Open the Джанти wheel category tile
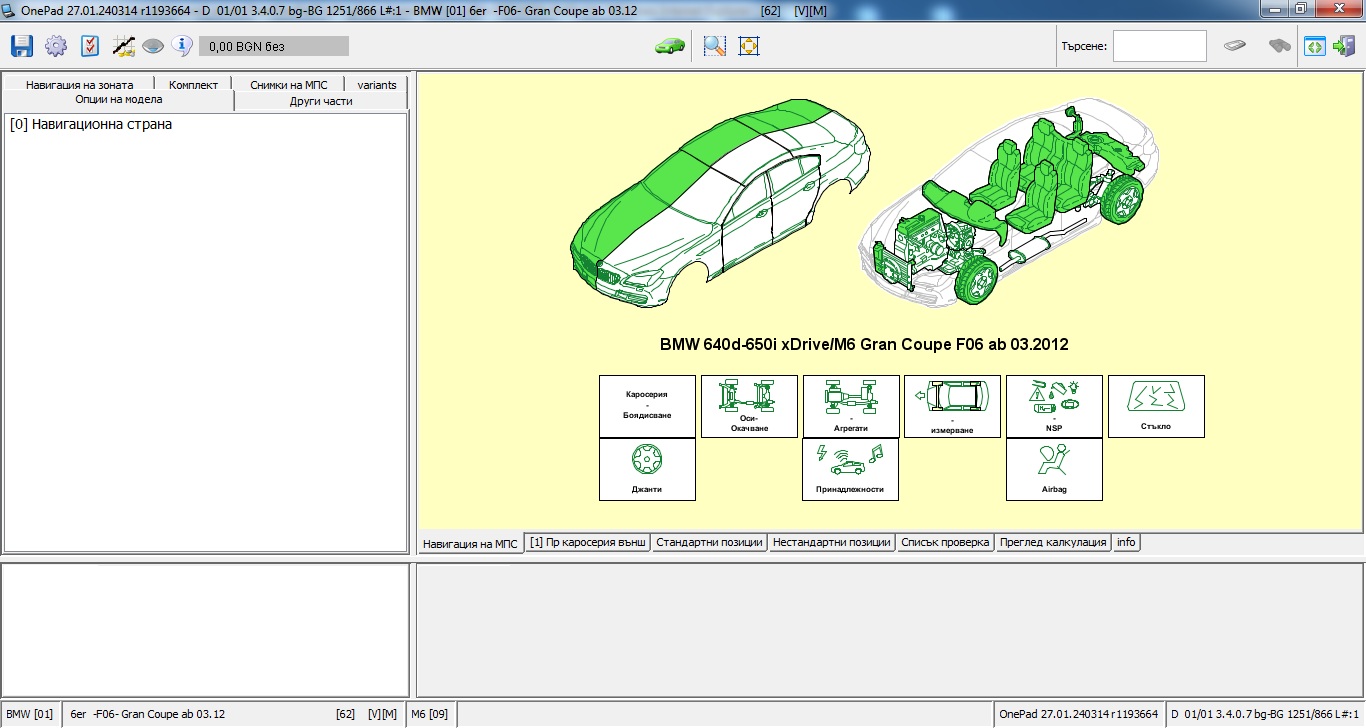Viewport: 1366px width, 728px height. click(x=647, y=469)
